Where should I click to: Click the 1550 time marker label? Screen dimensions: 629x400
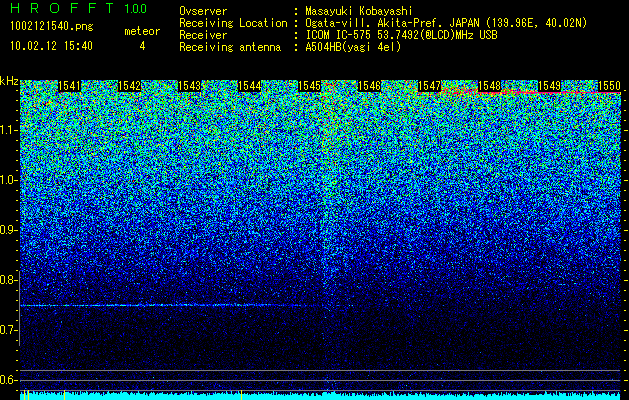point(609,86)
